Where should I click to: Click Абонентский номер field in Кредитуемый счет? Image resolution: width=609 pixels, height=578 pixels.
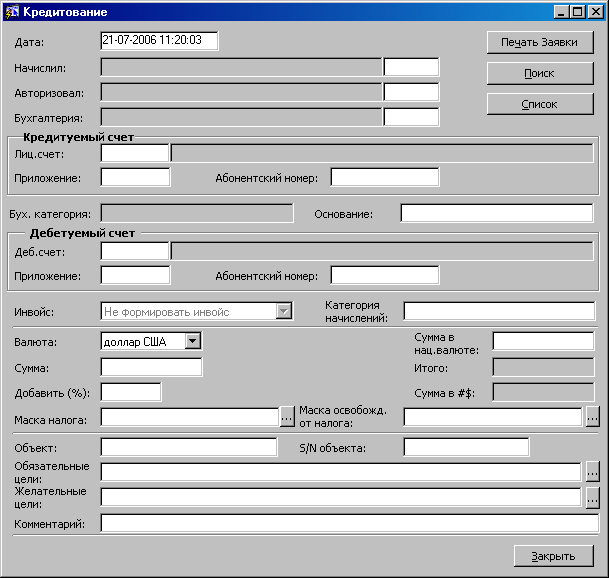pyautogui.click(x=385, y=177)
